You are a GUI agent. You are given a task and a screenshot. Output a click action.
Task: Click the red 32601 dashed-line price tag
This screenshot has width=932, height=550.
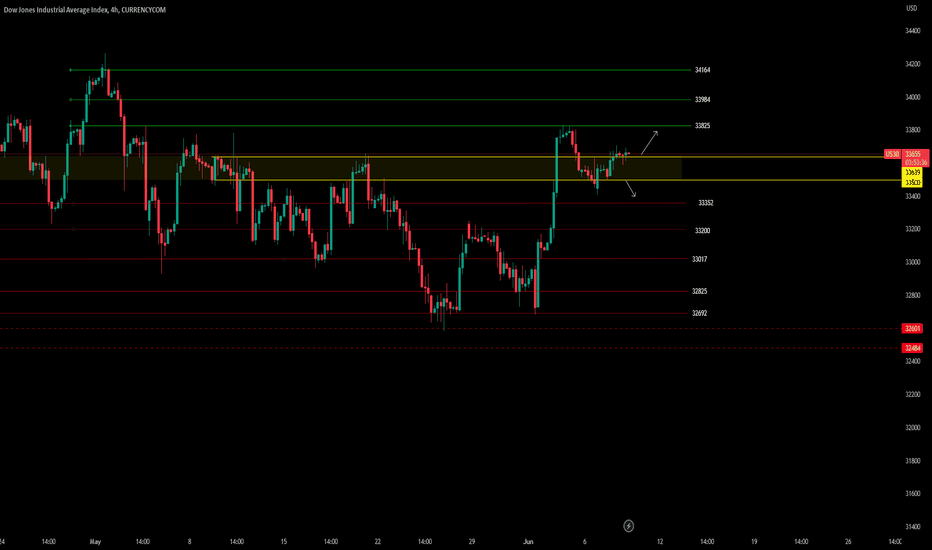point(912,328)
